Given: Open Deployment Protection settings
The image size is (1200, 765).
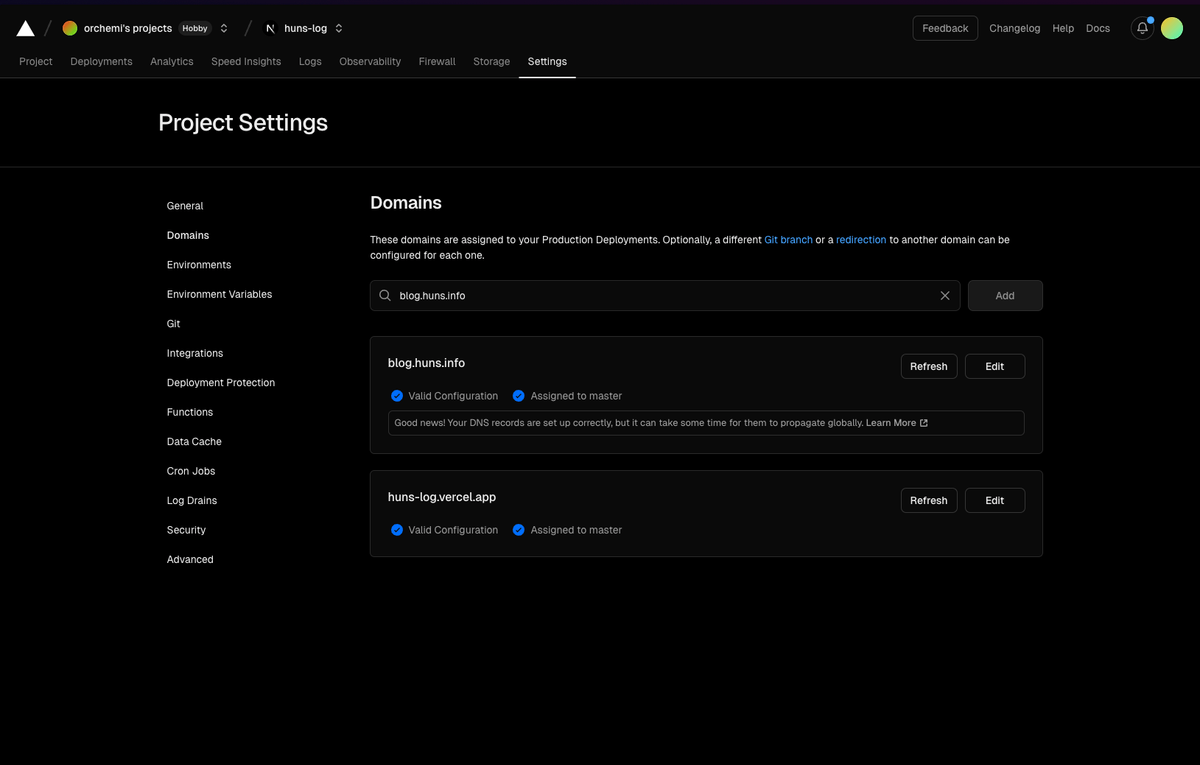Looking at the screenshot, I should pos(221,383).
